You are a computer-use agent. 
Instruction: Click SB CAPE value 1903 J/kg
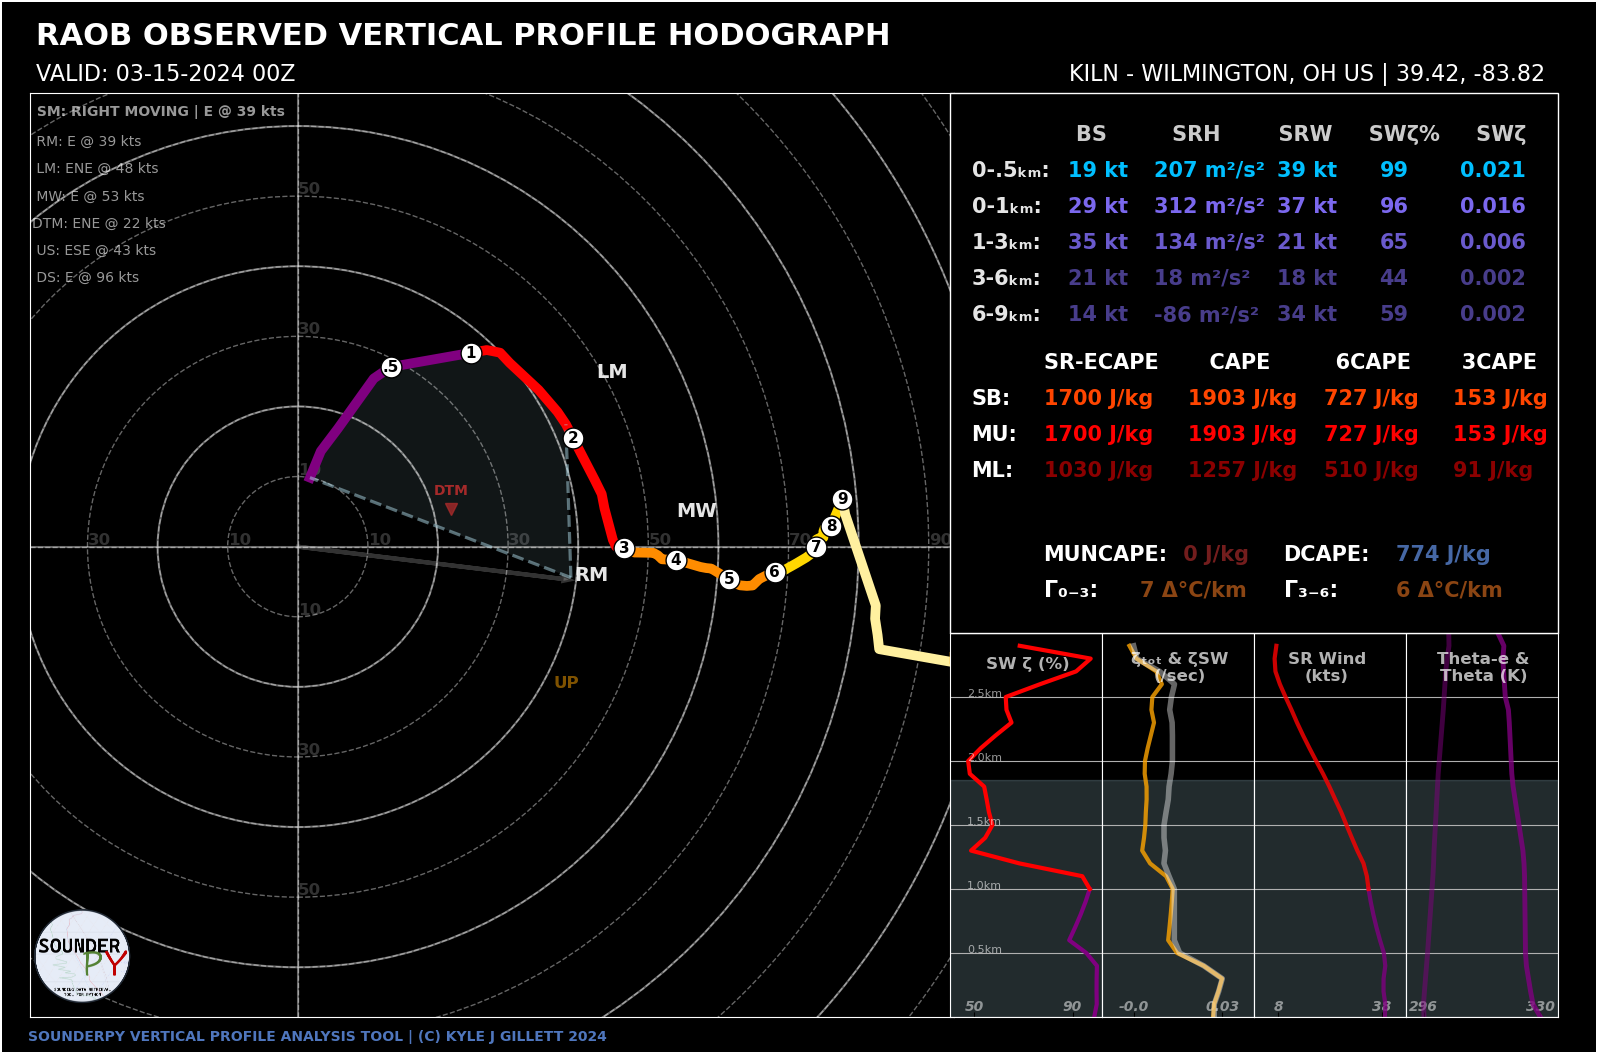[1242, 398]
